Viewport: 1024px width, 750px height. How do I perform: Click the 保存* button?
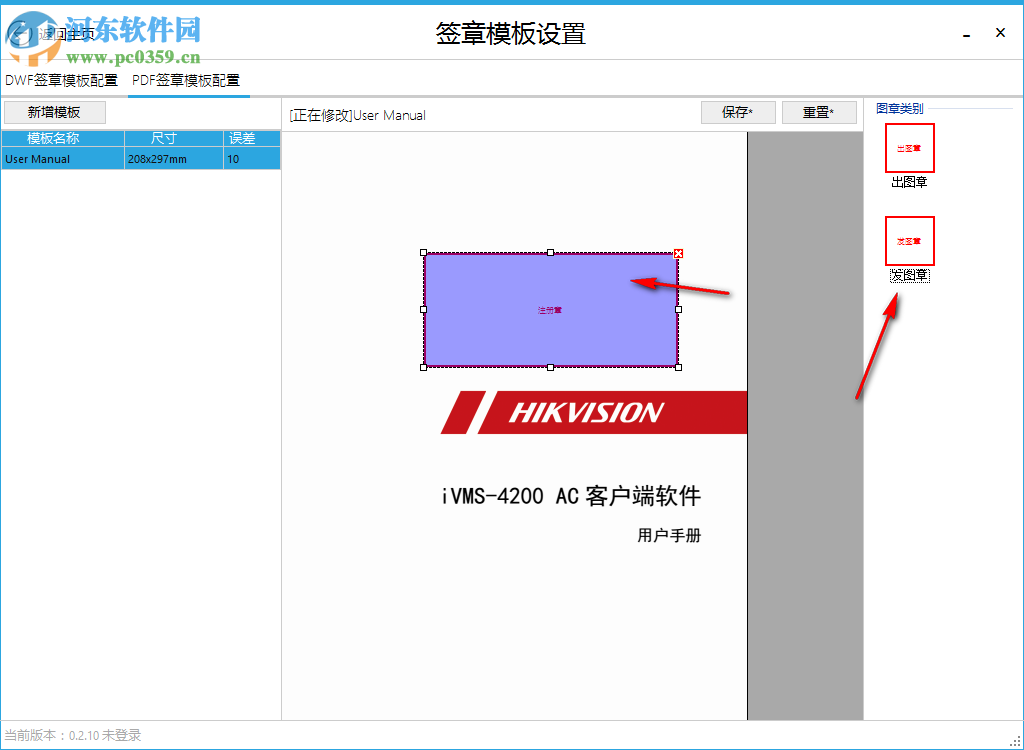(738, 112)
